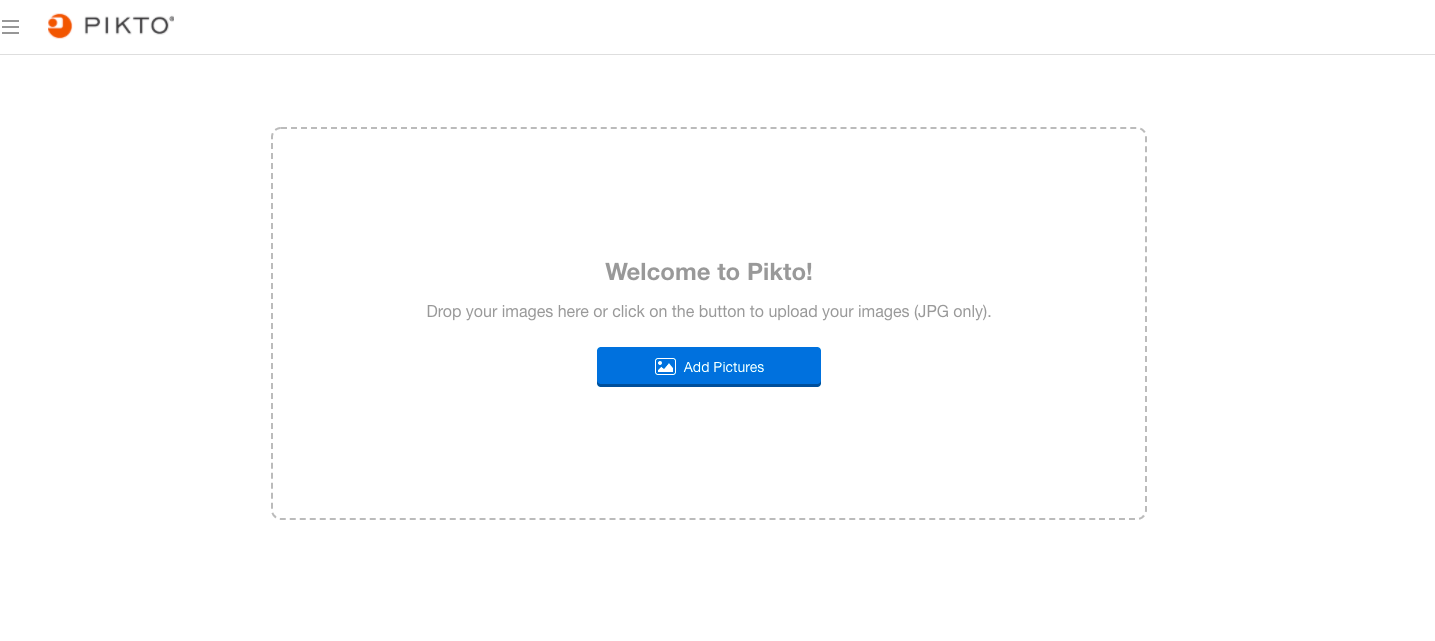The height and width of the screenshot is (641, 1435).
Task: Click the blank space below Add Pictures button
Action: point(709,450)
